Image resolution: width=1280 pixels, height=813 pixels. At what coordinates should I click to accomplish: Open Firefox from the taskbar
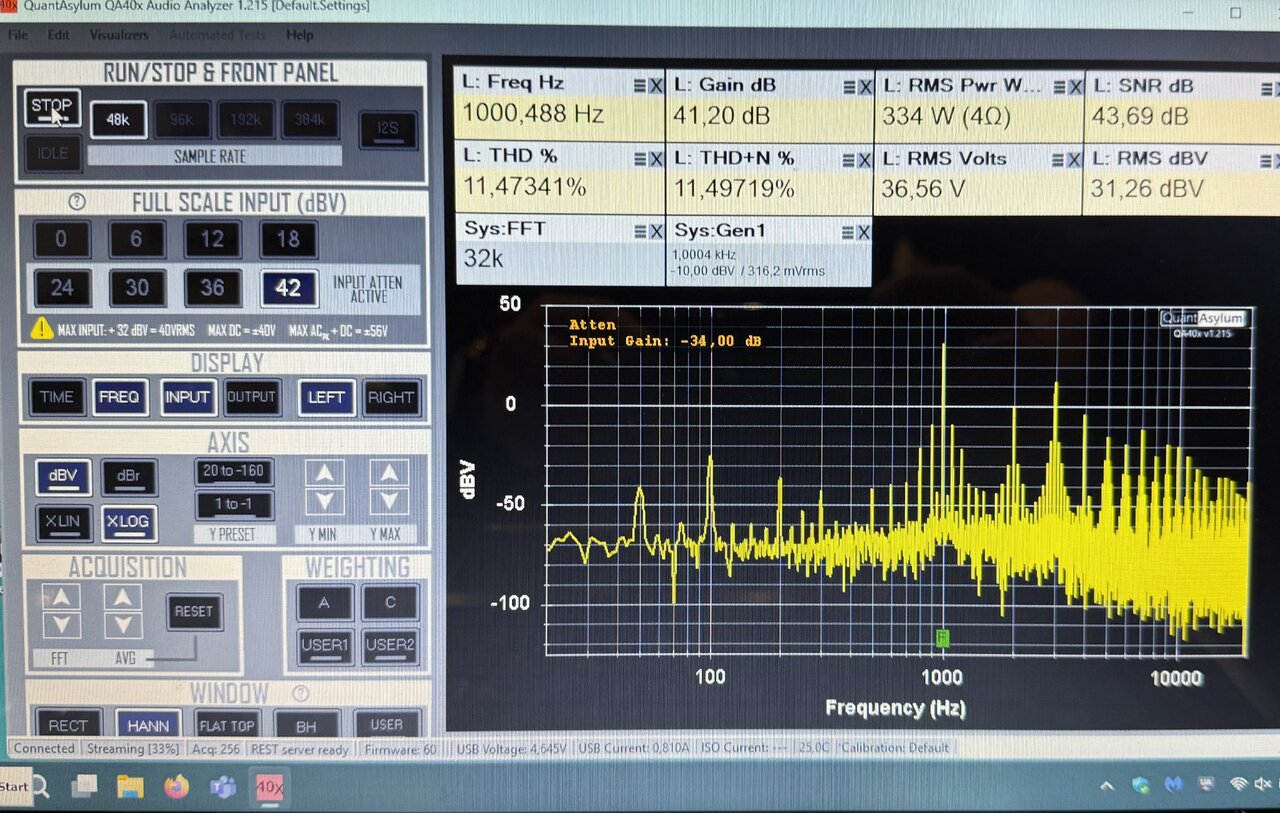coord(177,787)
